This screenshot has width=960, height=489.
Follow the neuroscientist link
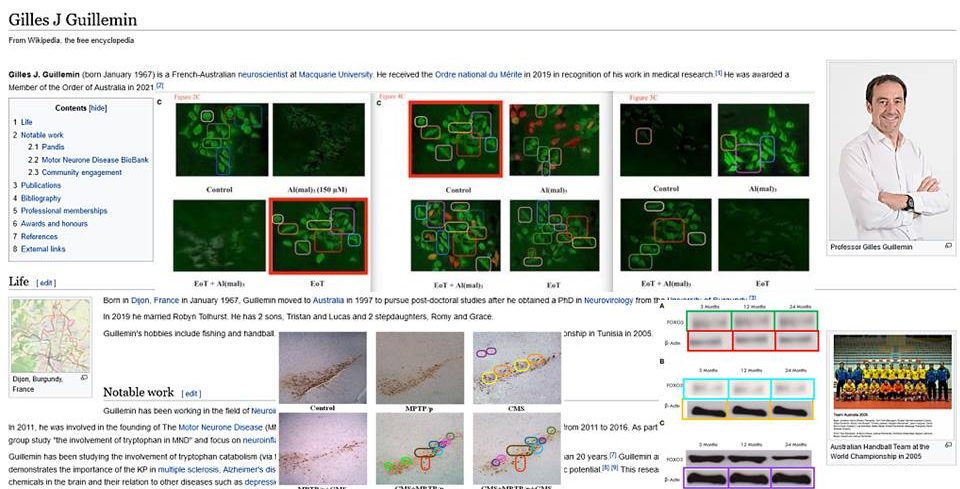tap(300, 75)
